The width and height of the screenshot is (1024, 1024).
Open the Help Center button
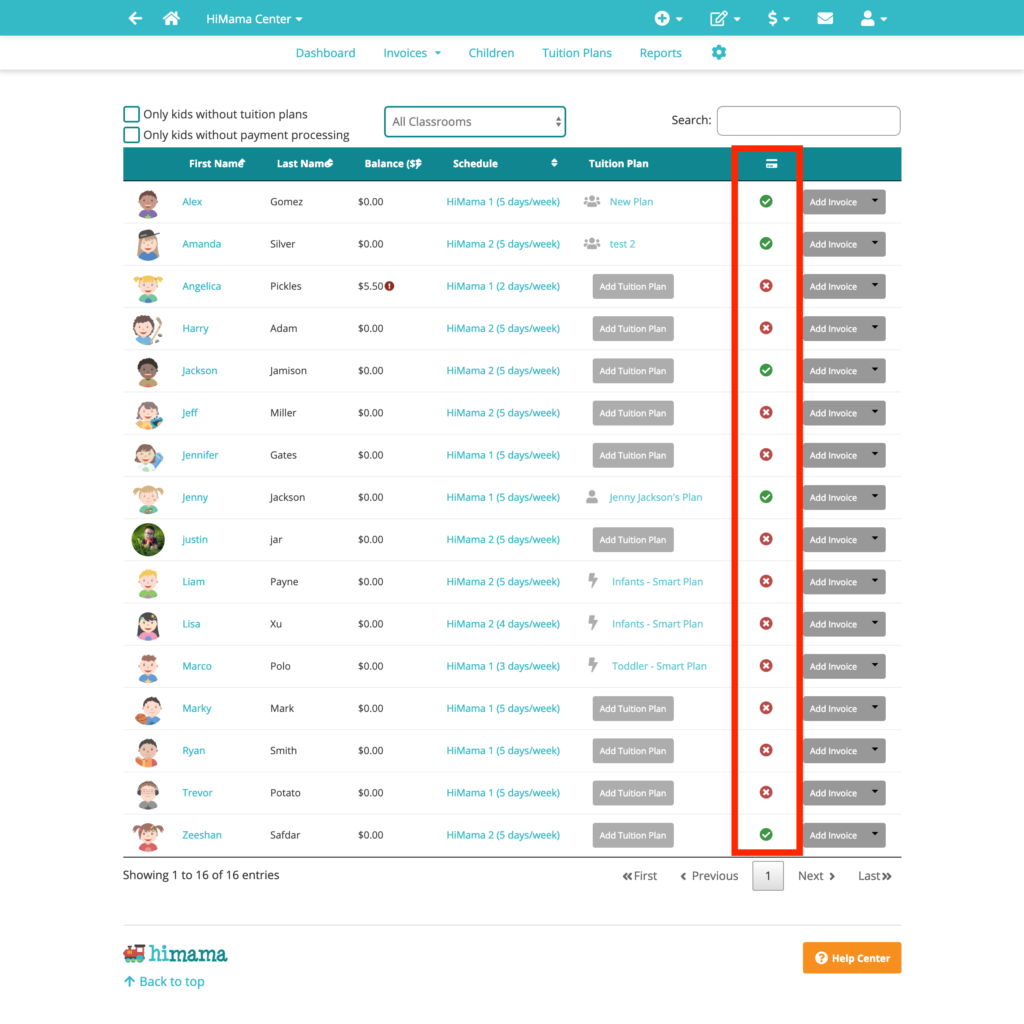tap(852, 957)
